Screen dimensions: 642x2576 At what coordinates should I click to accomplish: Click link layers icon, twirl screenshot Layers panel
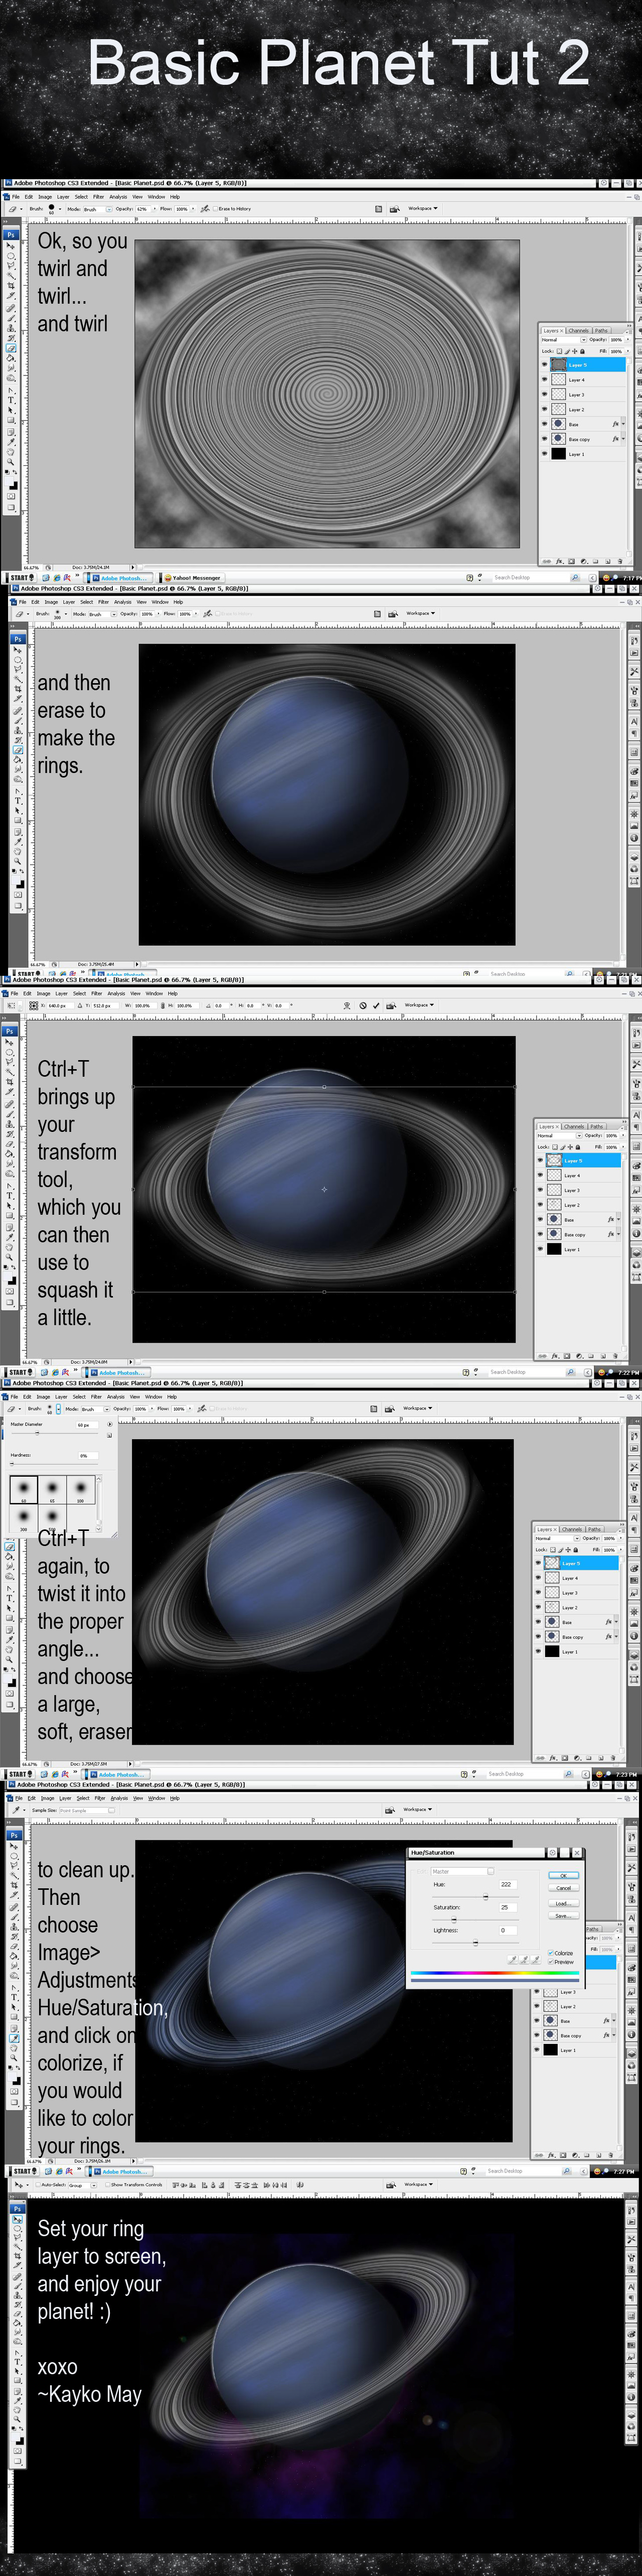click(x=547, y=561)
